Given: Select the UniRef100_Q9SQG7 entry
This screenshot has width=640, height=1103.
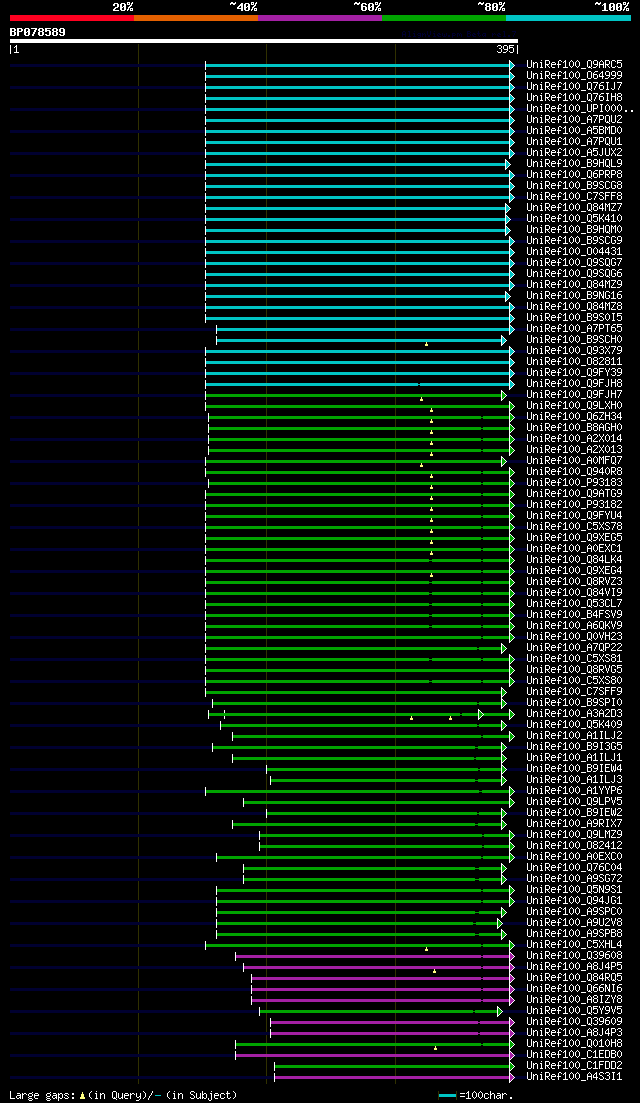Looking at the screenshot, I should pos(574,262).
